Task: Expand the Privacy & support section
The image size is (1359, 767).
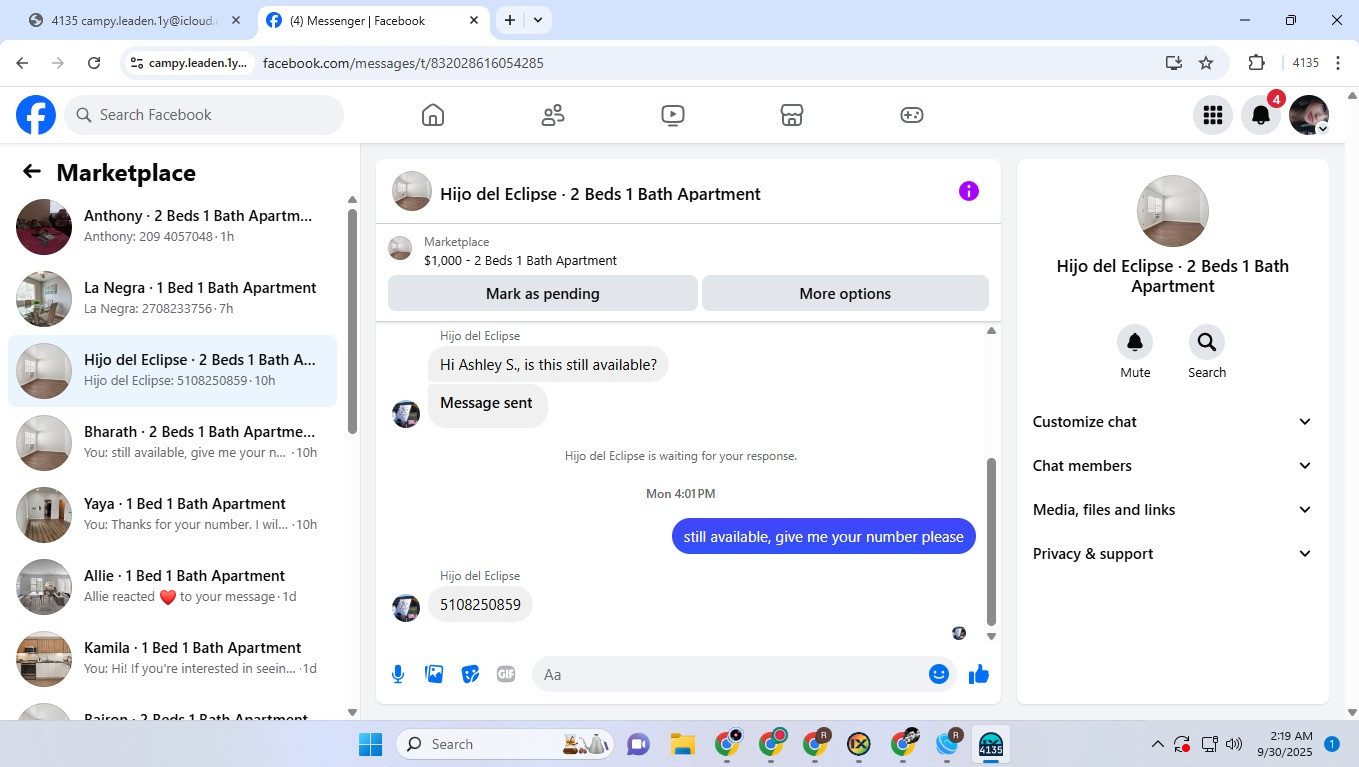Action: (x=1172, y=554)
